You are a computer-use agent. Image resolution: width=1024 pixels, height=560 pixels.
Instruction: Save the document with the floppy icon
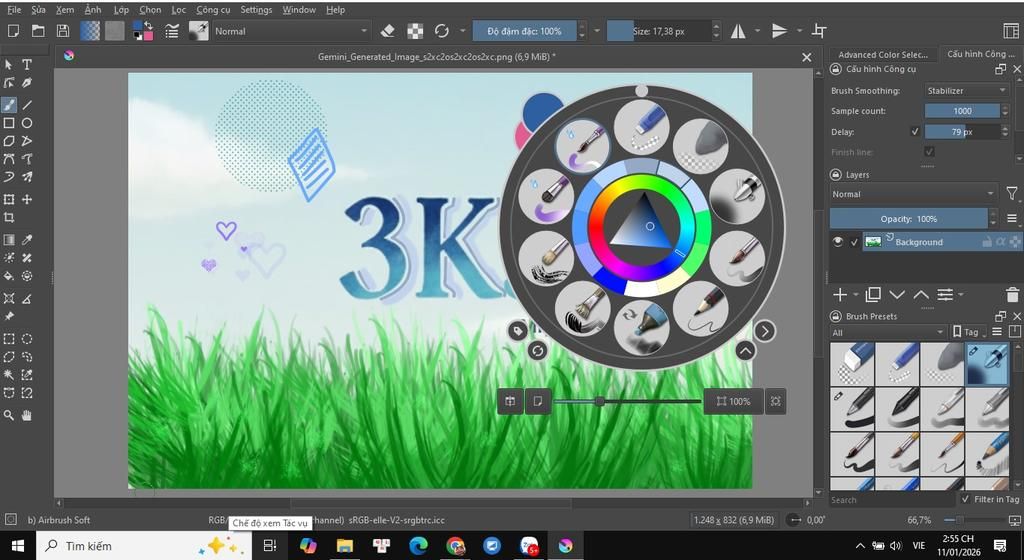pos(63,31)
